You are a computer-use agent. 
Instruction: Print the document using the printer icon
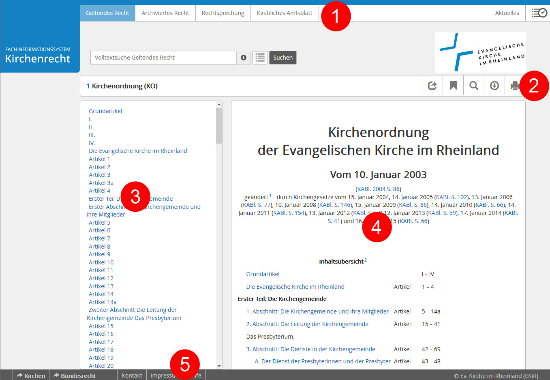click(515, 86)
